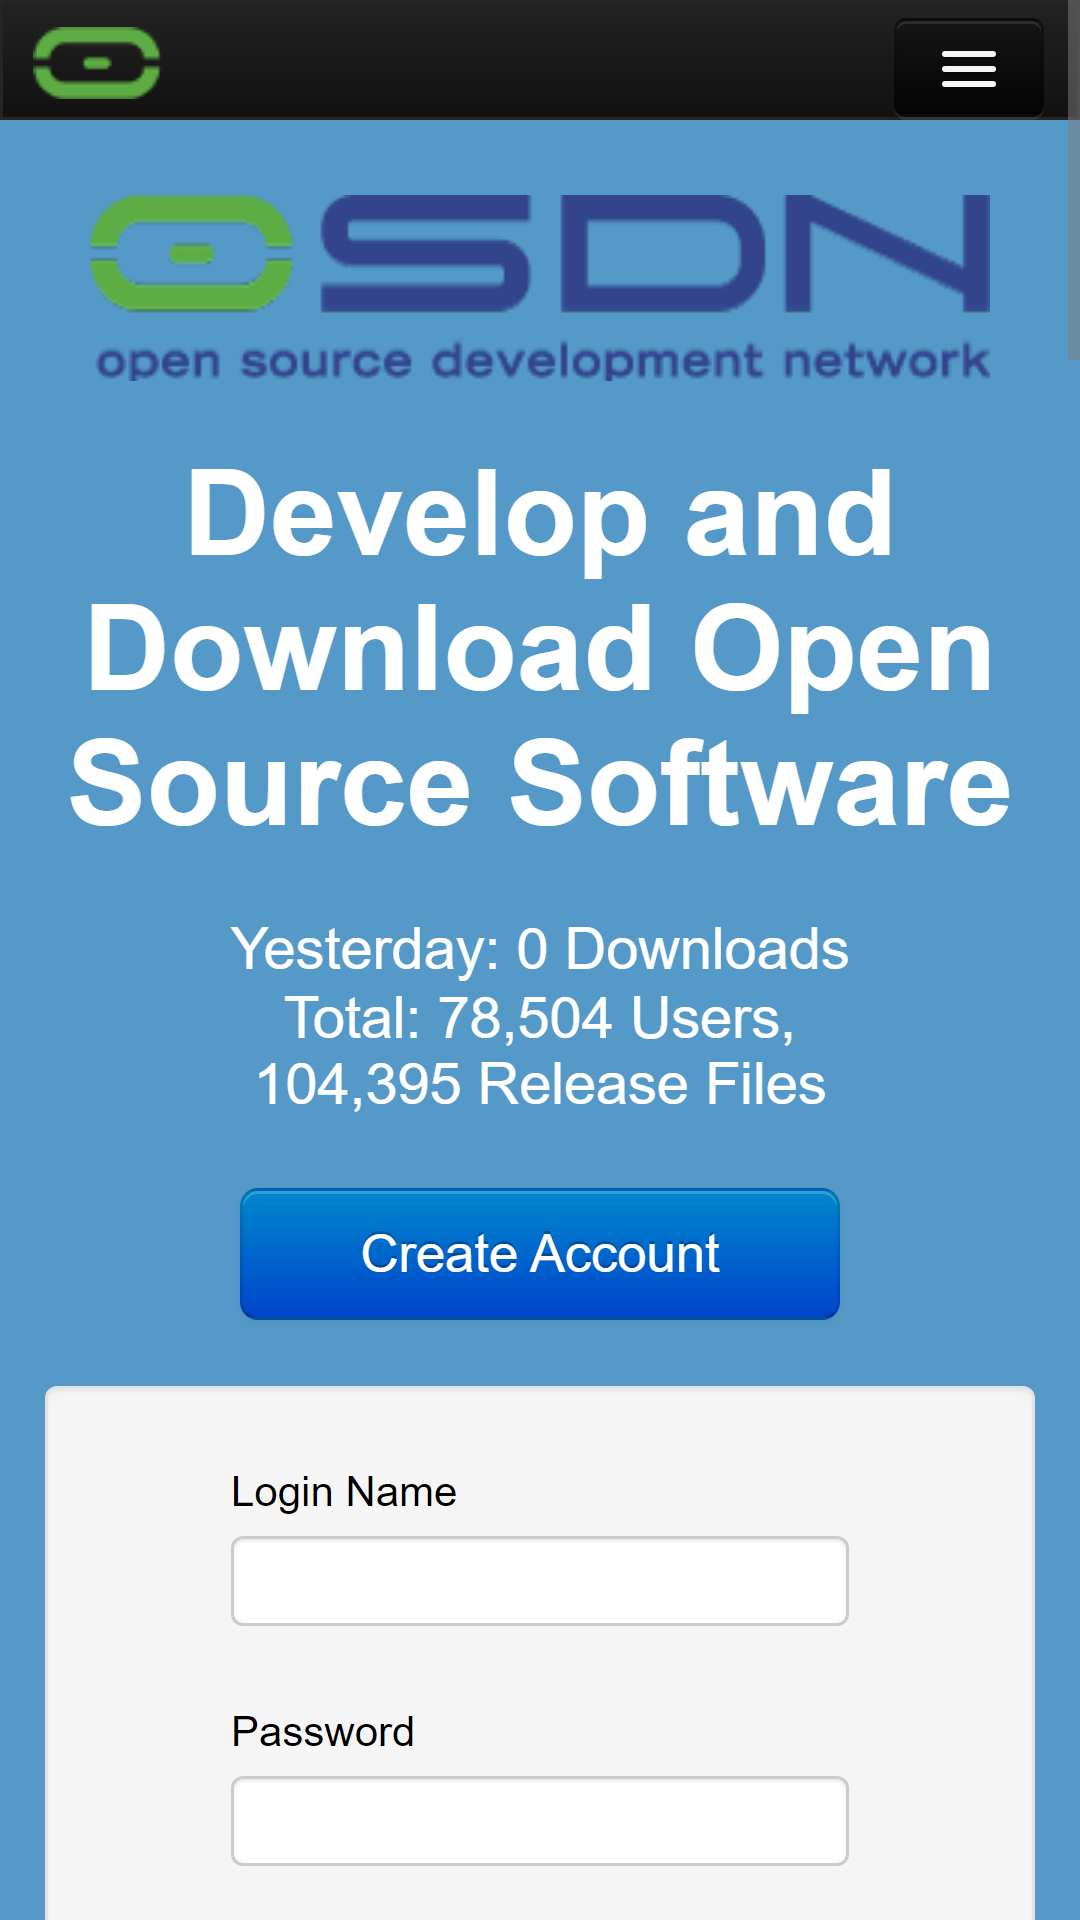
Task: Focus the Password input field
Action: coord(540,1821)
